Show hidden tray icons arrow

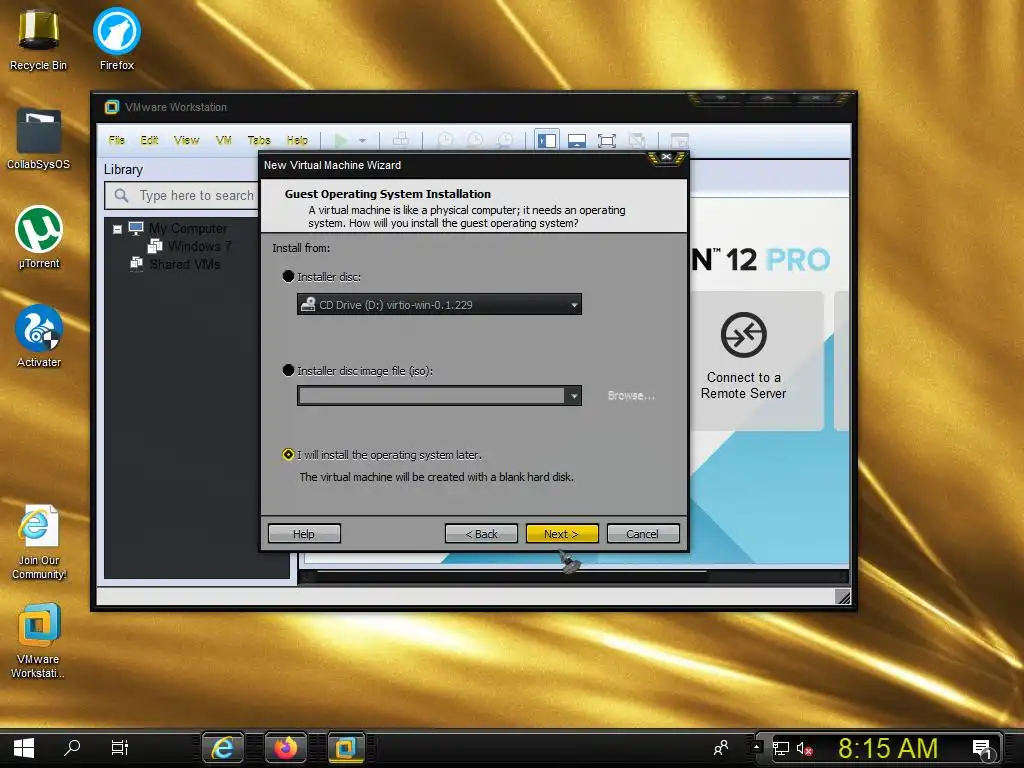[757, 746]
